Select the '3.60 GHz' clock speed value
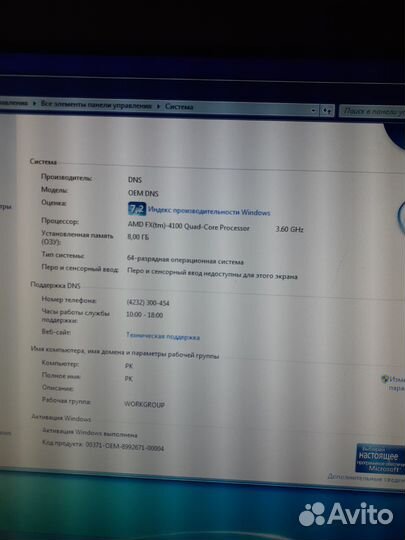The height and width of the screenshot is (540, 405). [x=289, y=229]
